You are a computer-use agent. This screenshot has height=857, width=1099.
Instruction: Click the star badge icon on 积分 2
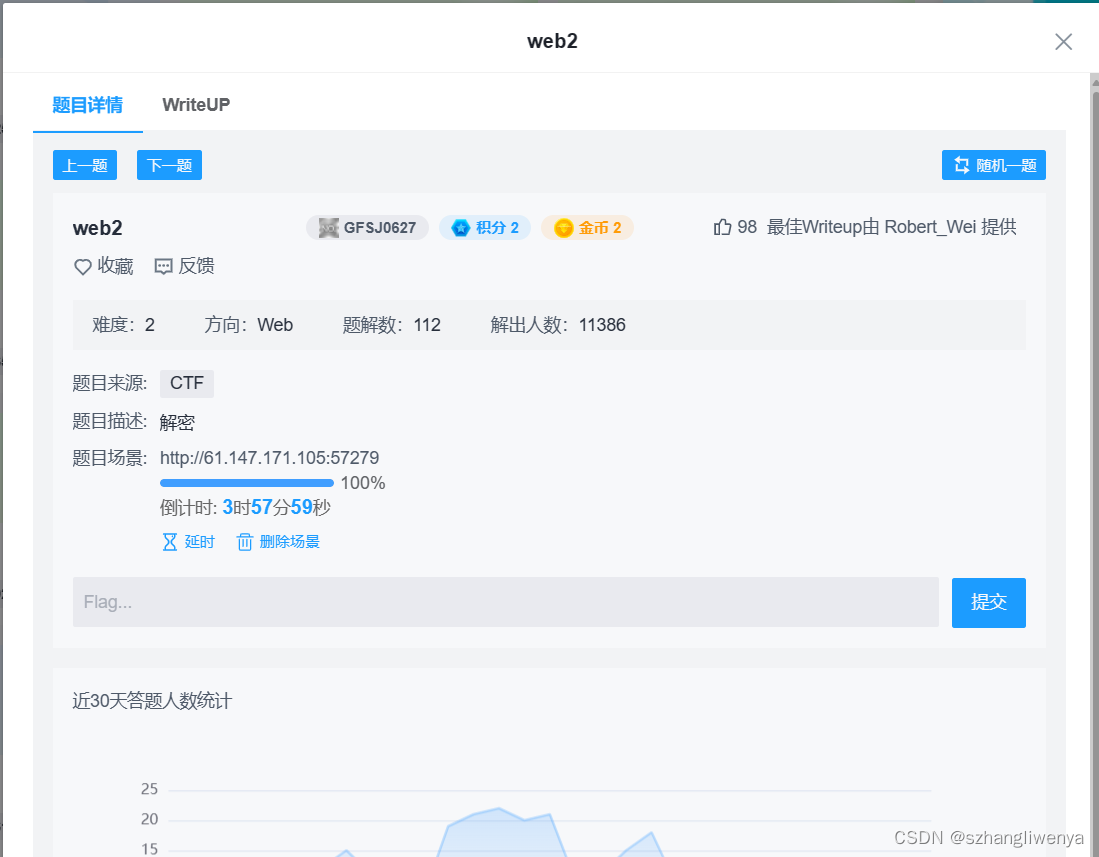pos(460,227)
